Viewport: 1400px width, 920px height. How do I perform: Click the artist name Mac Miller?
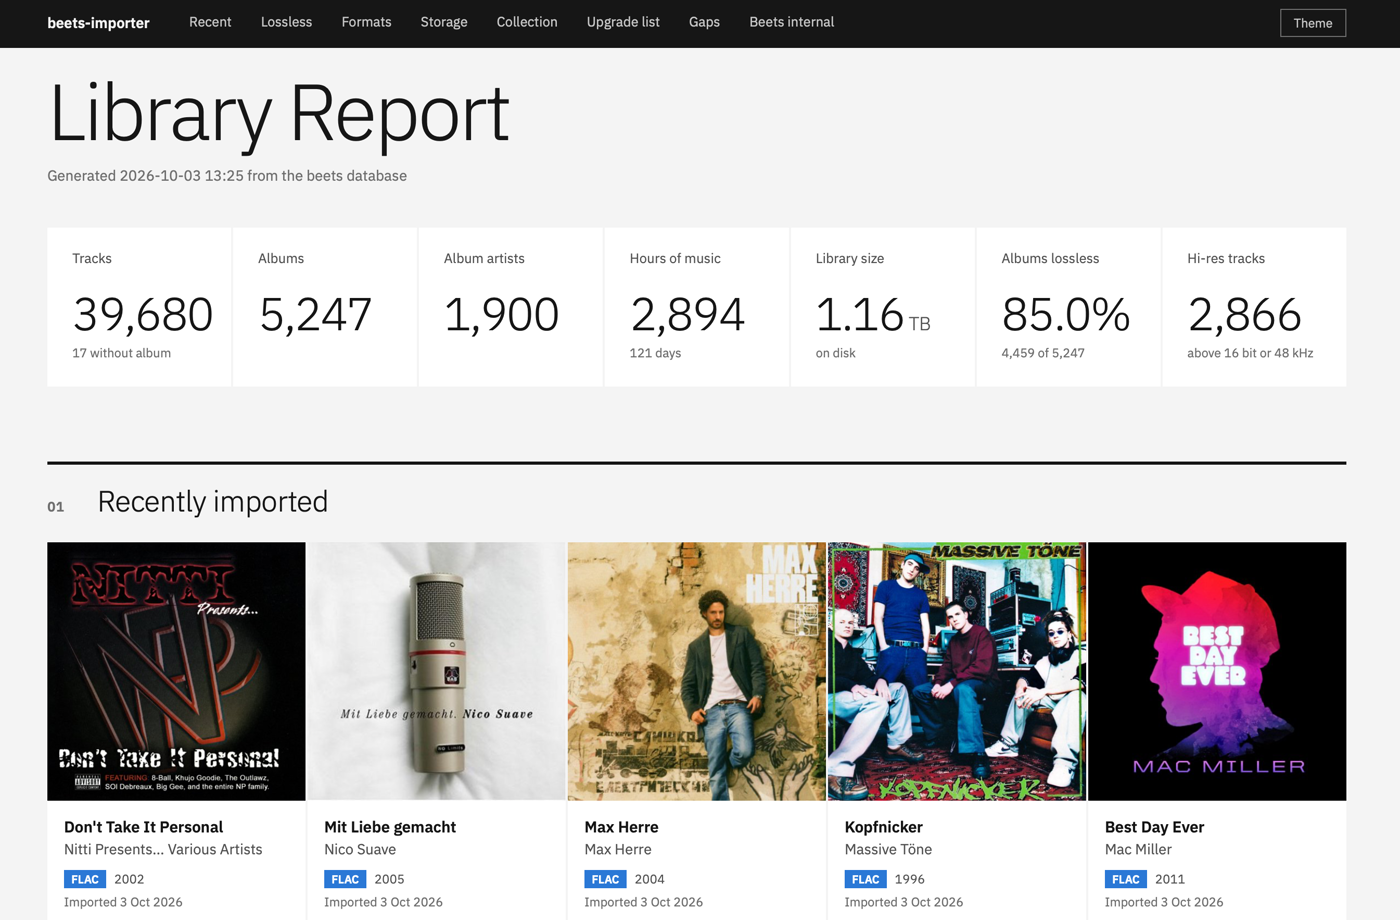(x=1138, y=849)
